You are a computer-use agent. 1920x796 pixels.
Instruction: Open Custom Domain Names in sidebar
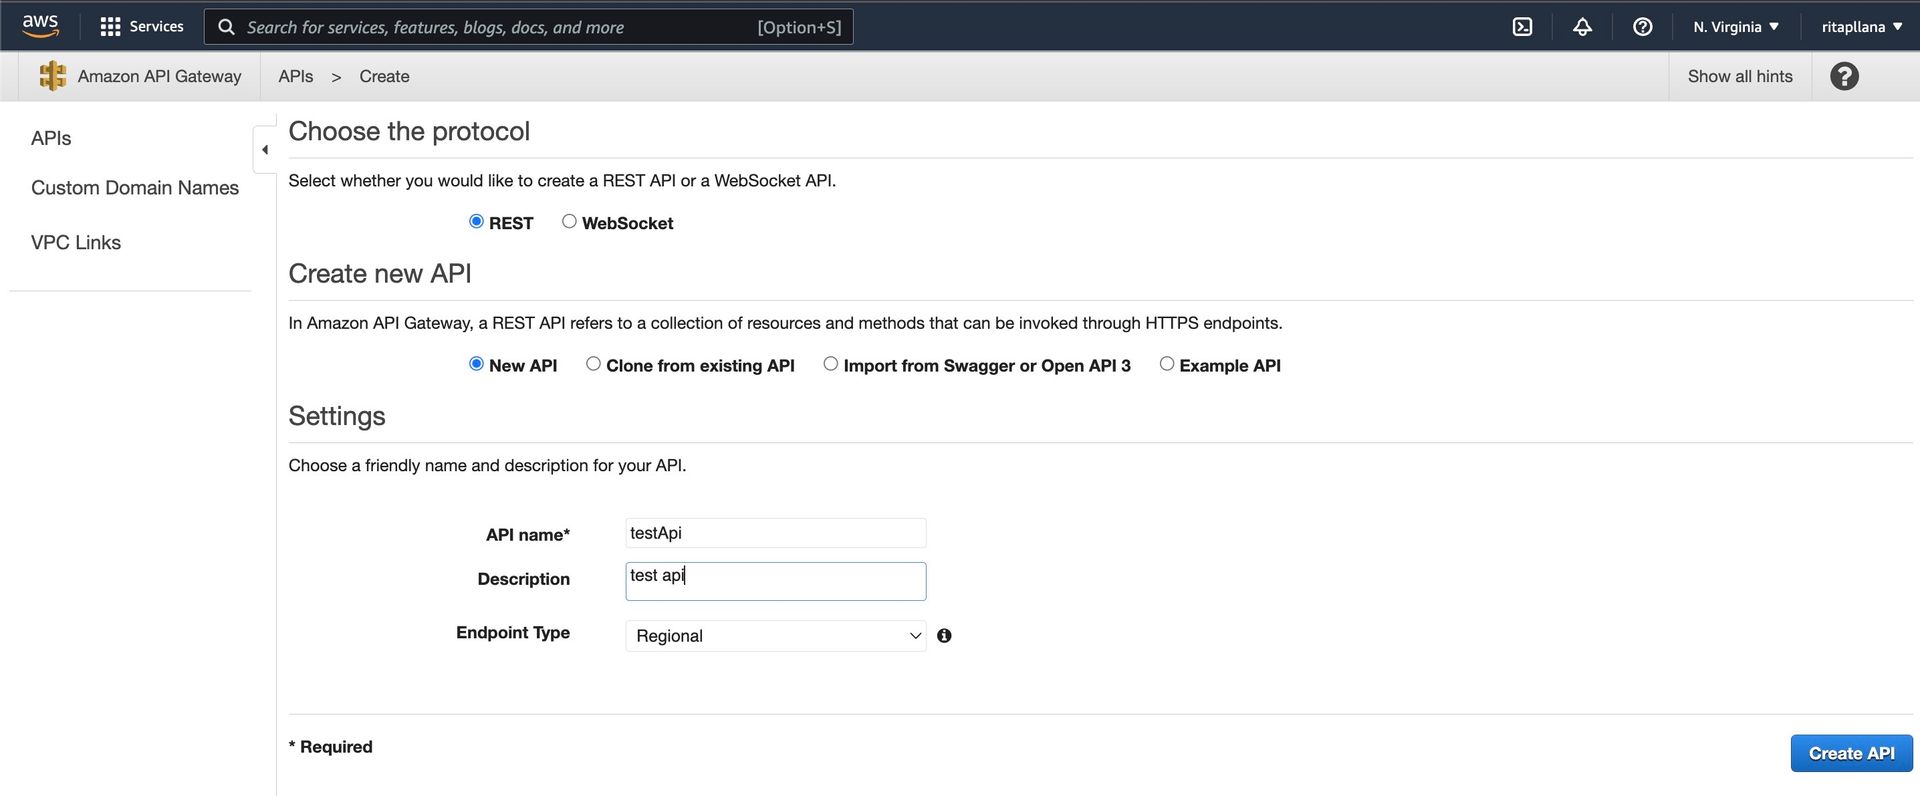[135, 188]
